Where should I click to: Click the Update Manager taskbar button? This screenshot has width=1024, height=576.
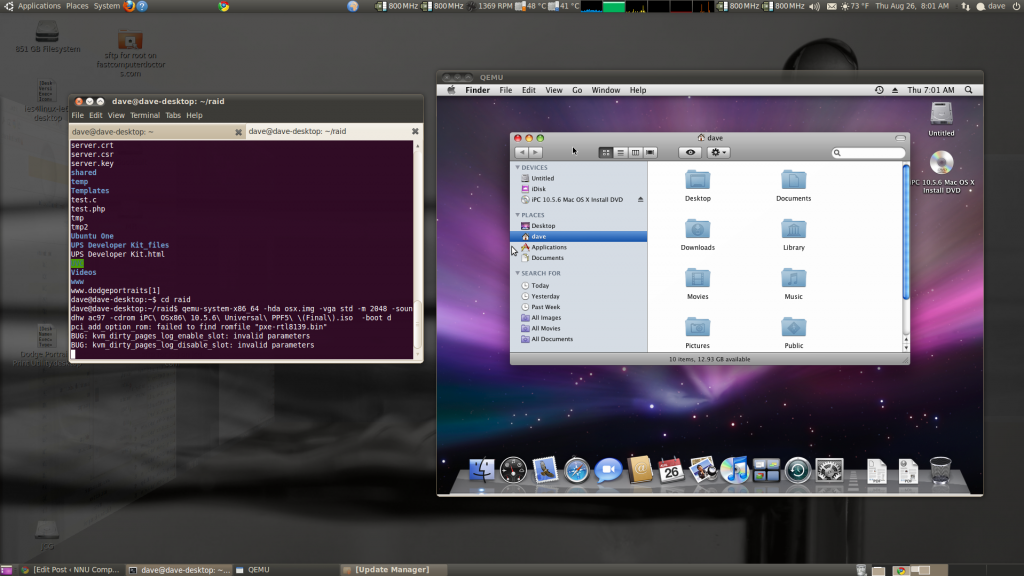point(392,570)
